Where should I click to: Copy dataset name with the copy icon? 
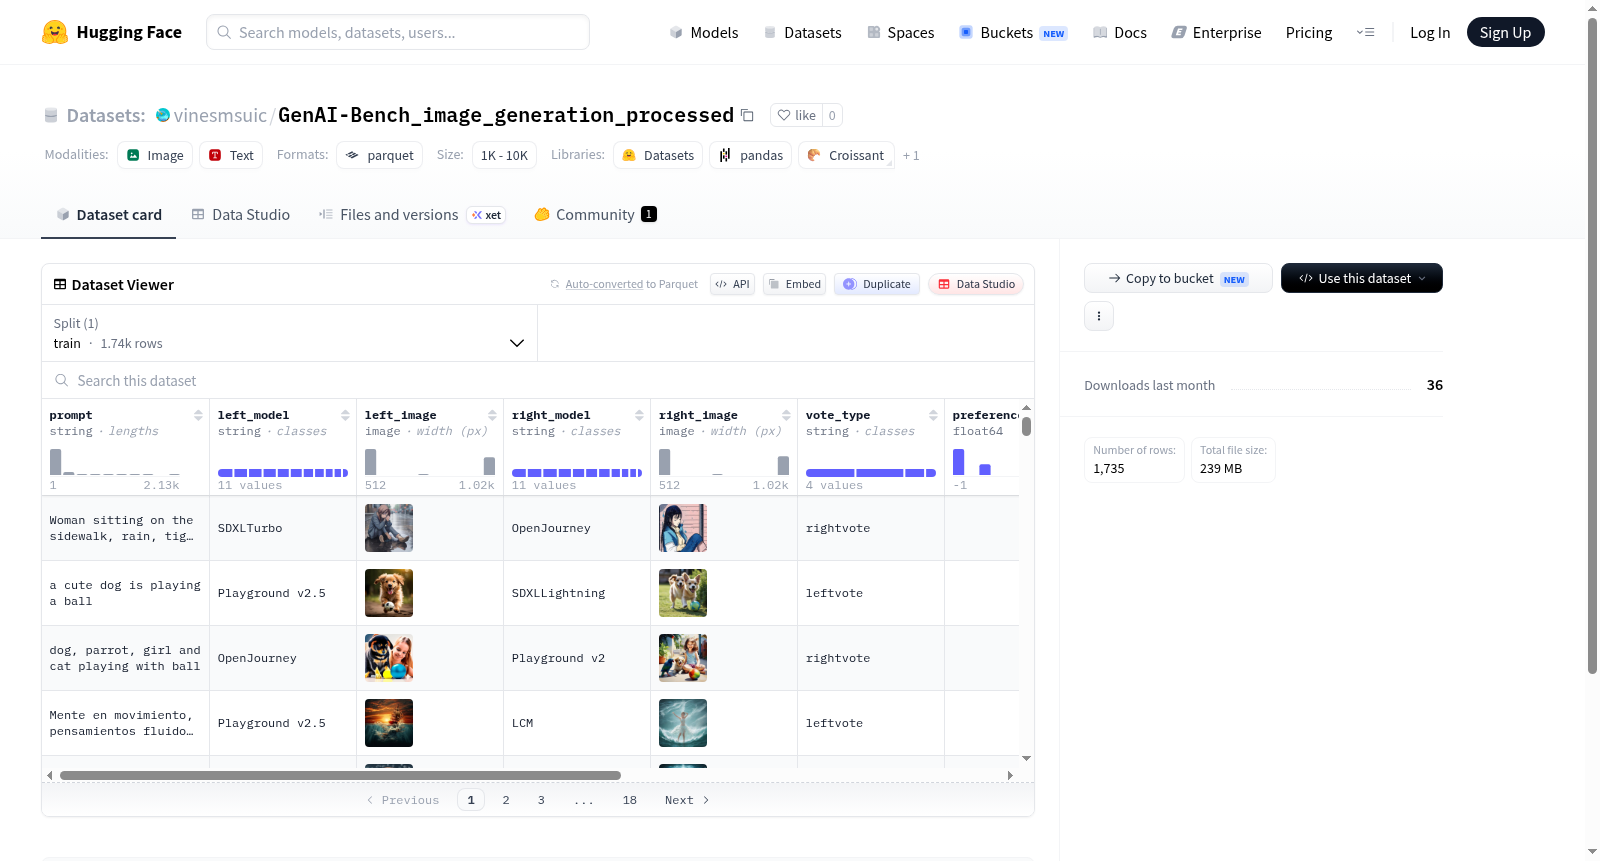click(x=747, y=115)
